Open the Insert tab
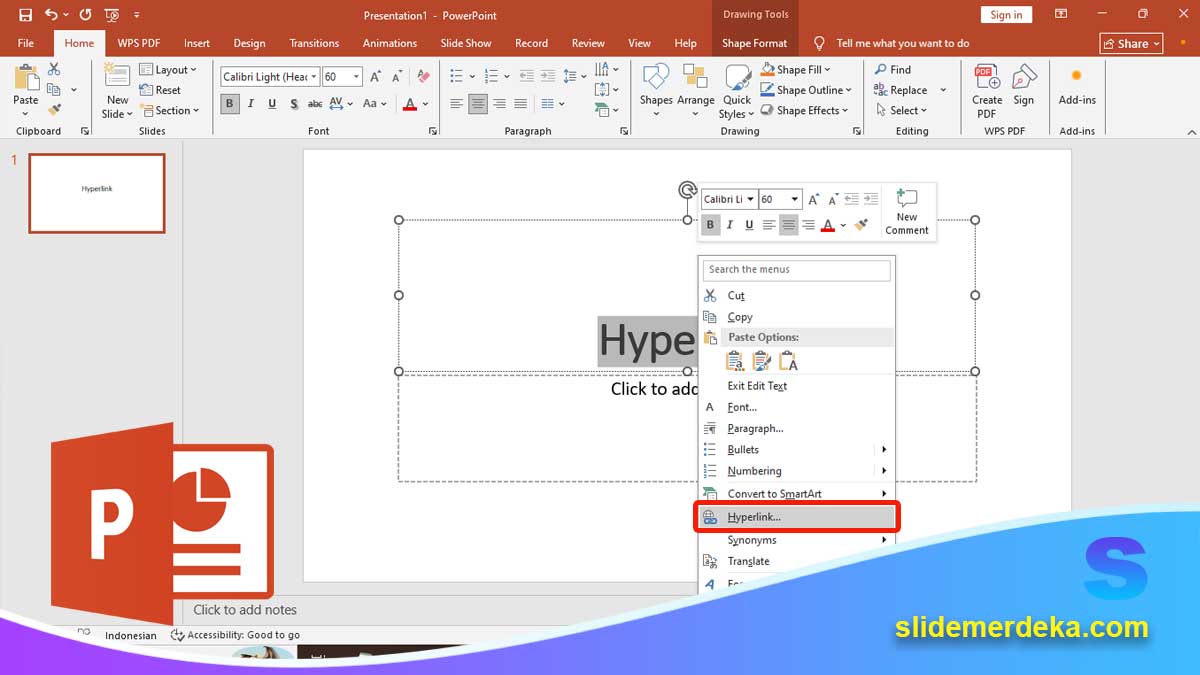 [x=197, y=43]
